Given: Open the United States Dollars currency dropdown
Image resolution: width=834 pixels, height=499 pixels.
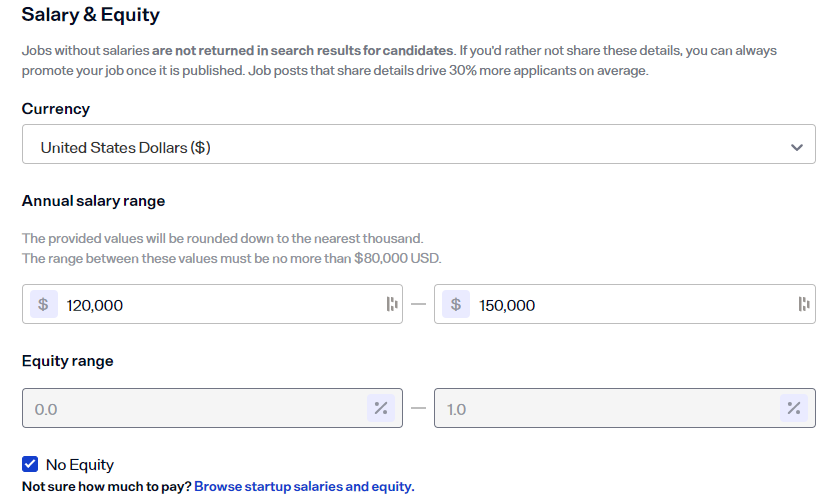Looking at the screenshot, I should tap(400, 147).
